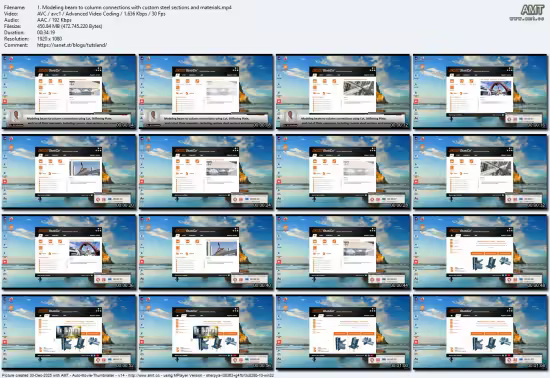Click the 'Picture created' footer text
550x378 pixels.
pos(138,375)
